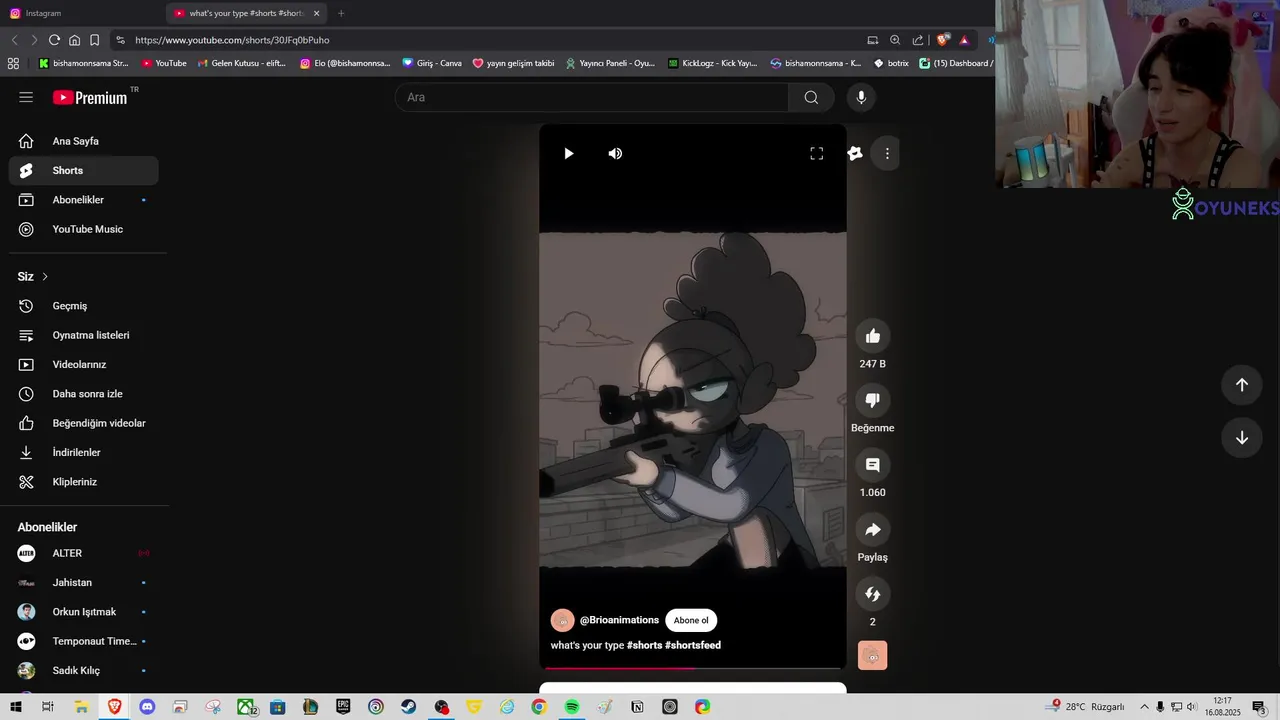Open Spotify from the taskbar
This screenshot has width=1280, height=720.
click(x=571, y=707)
